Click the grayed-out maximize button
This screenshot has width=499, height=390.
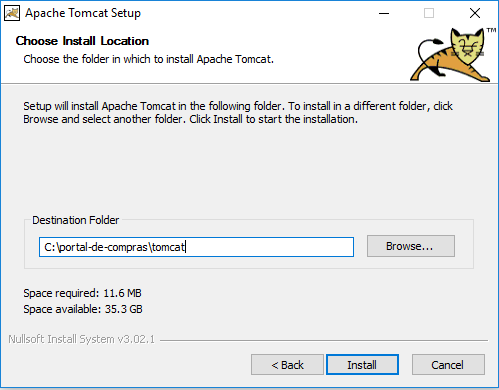(429, 13)
